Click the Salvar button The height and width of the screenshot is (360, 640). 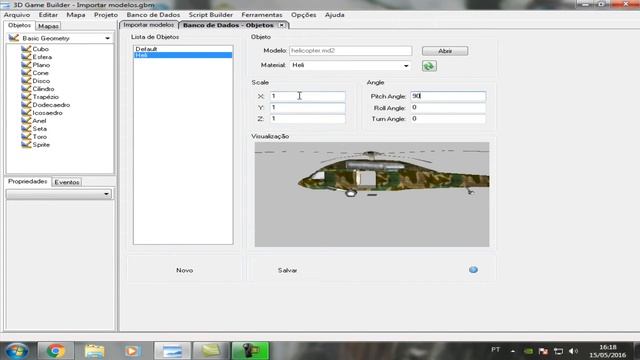pyautogui.click(x=287, y=270)
